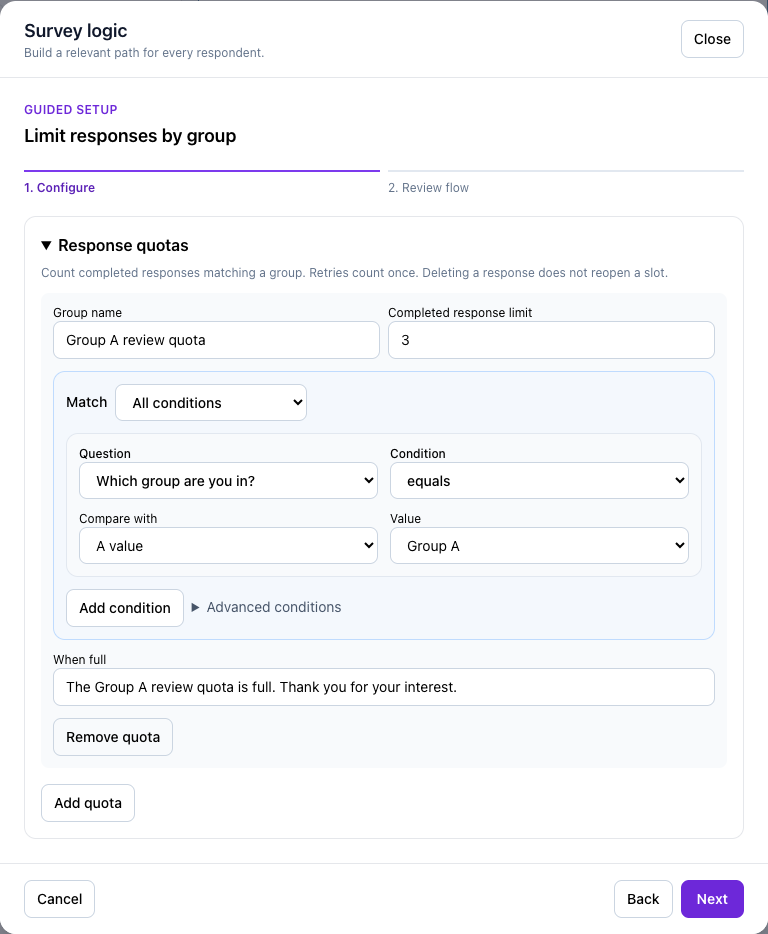Open the Match All conditions dropdown
The image size is (768, 934).
[211, 403]
